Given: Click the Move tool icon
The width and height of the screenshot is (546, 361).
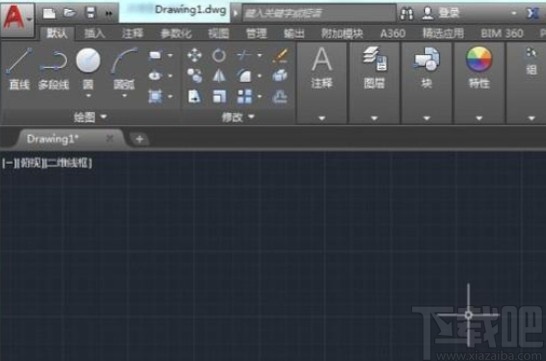Looking at the screenshot, I should 194,55.
